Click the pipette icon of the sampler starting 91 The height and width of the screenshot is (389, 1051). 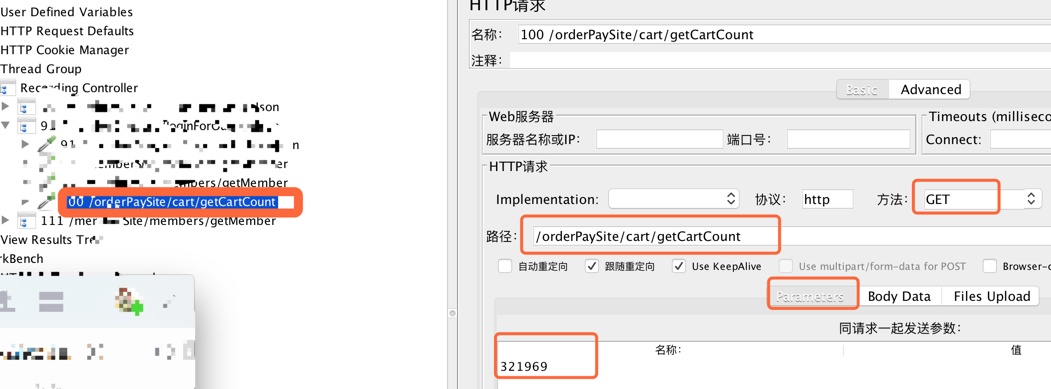pos(46,144)
